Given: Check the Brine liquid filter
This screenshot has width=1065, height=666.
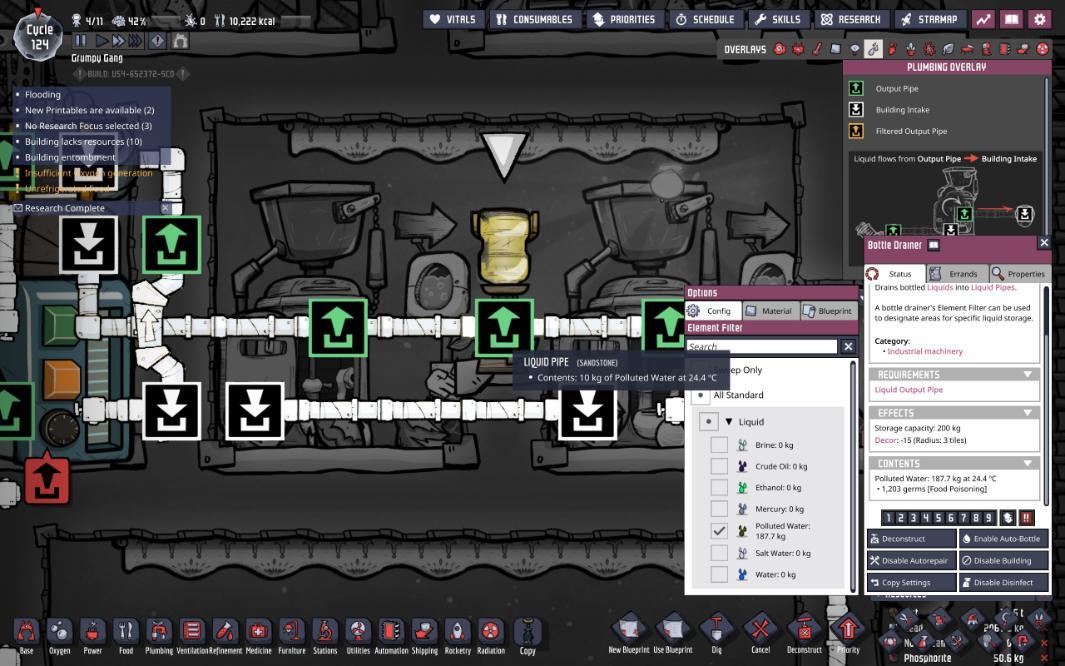Looking at the screenshot, I should (719, 445).
